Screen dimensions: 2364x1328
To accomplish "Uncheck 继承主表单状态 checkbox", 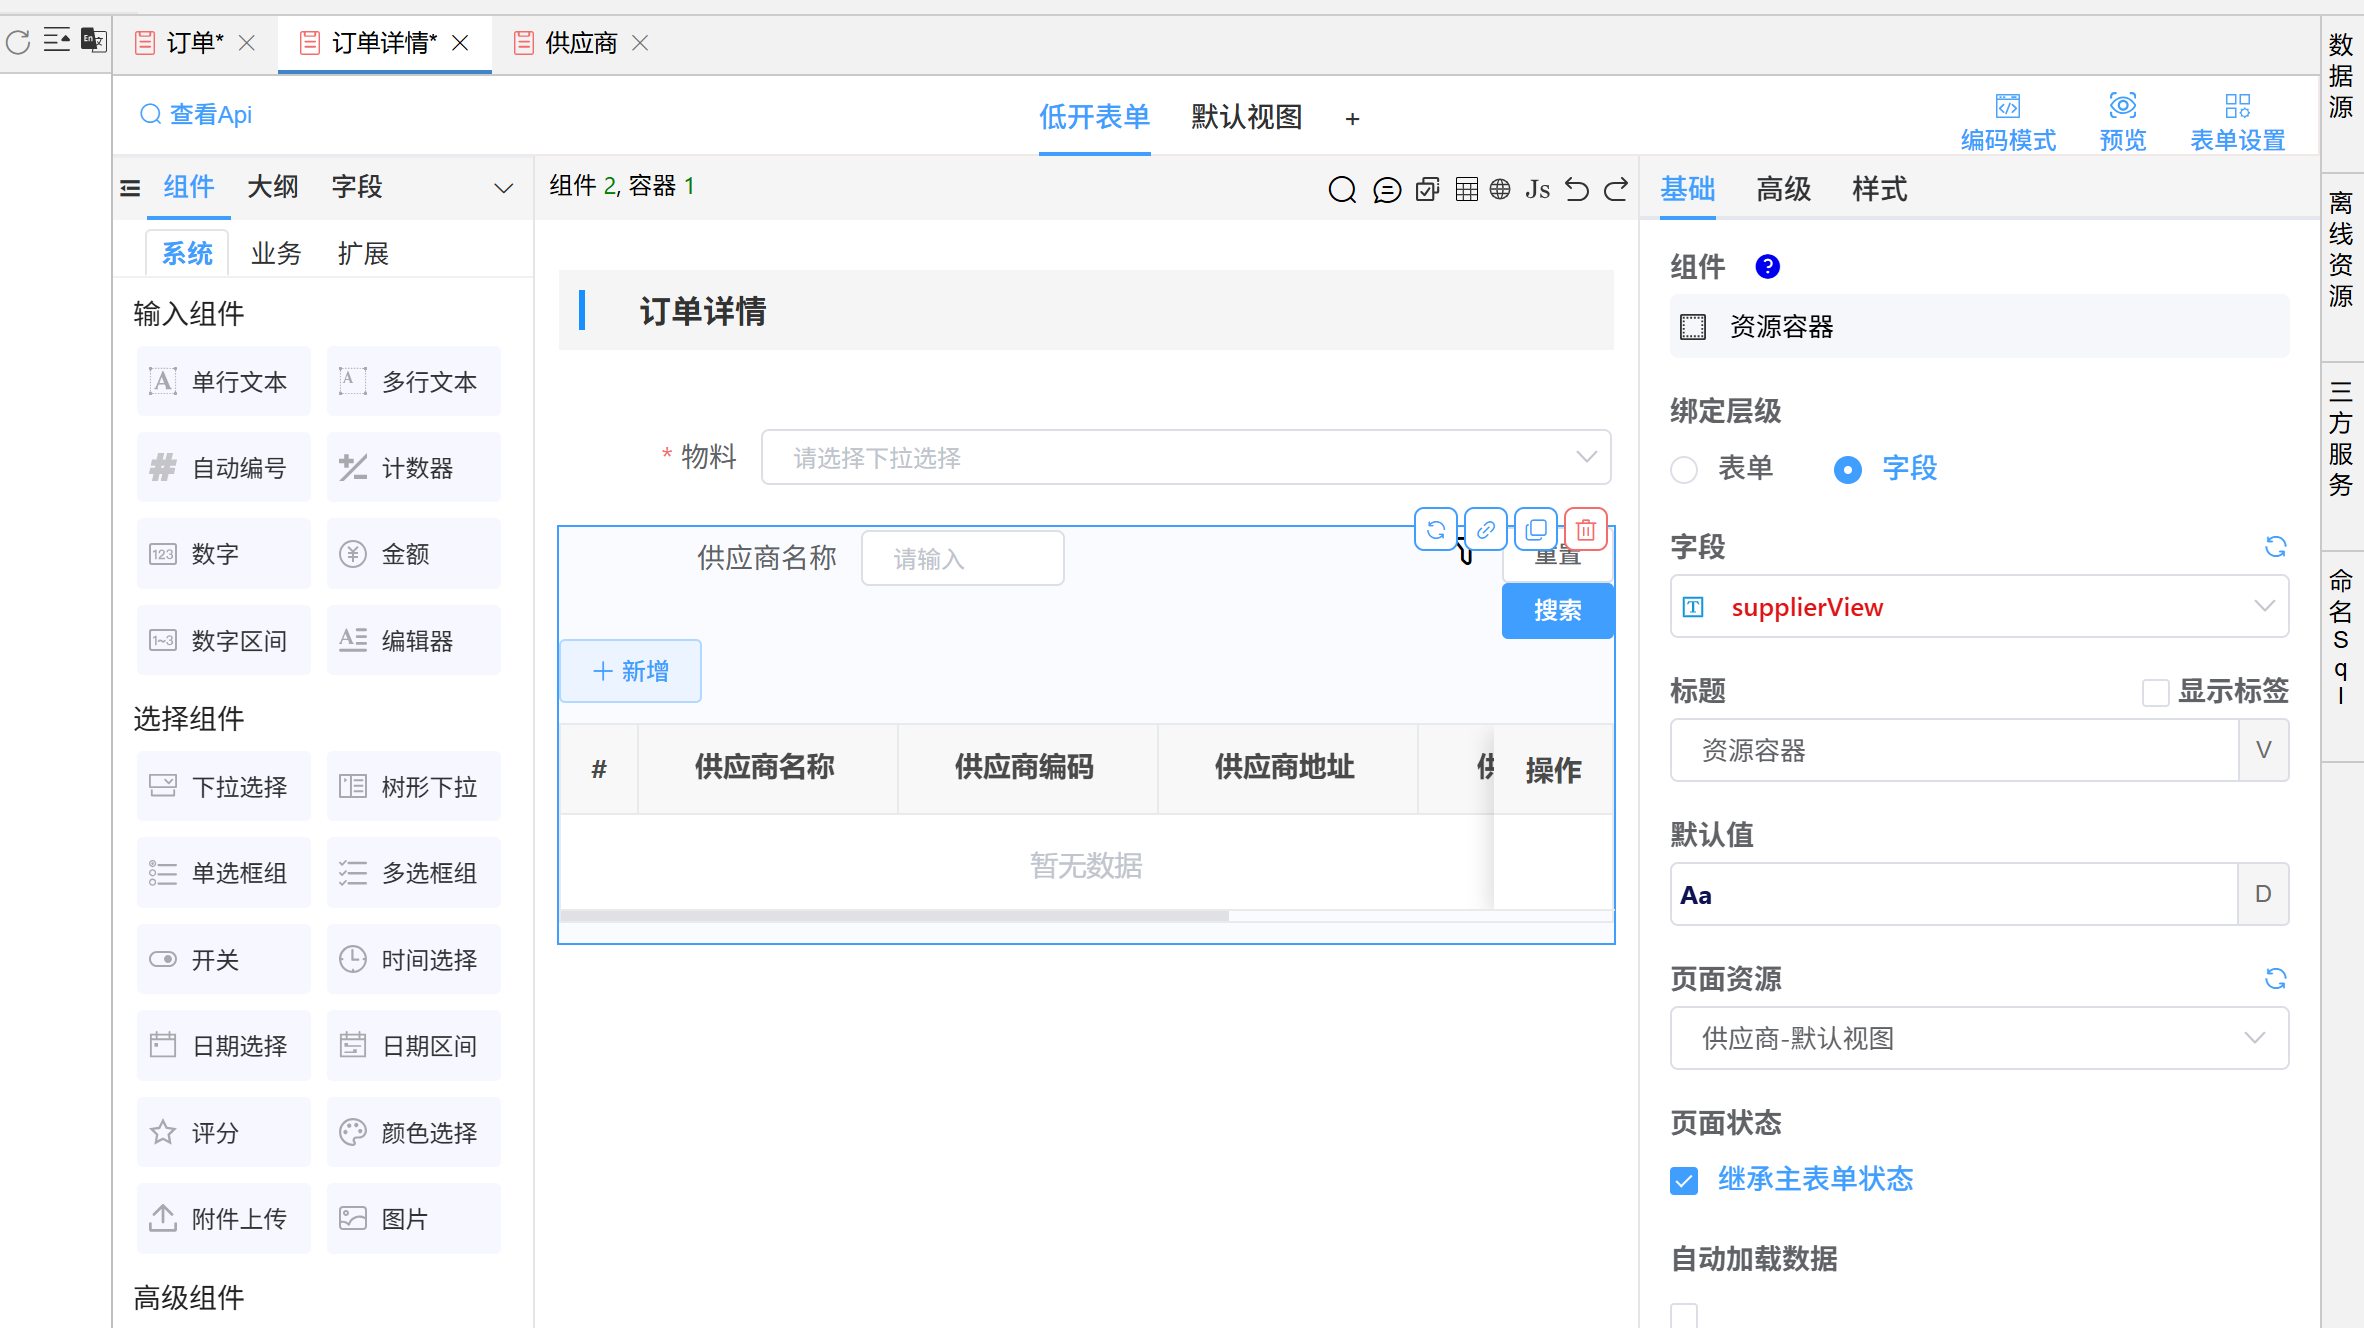I will coord(1684,1181).
